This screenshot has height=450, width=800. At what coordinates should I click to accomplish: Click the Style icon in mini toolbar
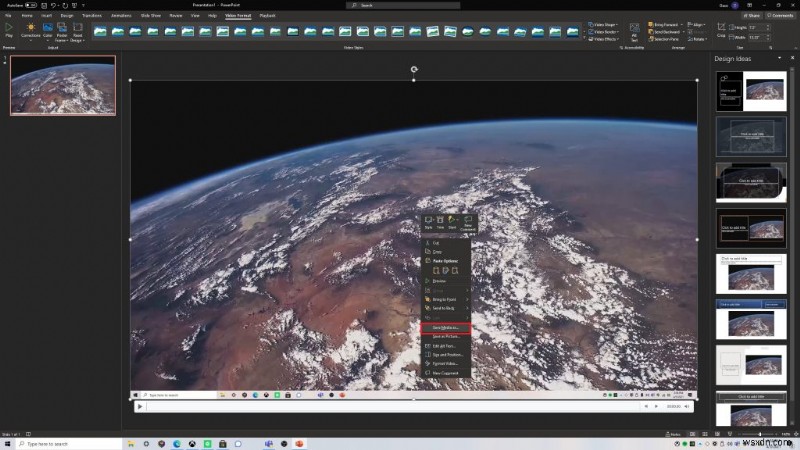click(429, 222)
